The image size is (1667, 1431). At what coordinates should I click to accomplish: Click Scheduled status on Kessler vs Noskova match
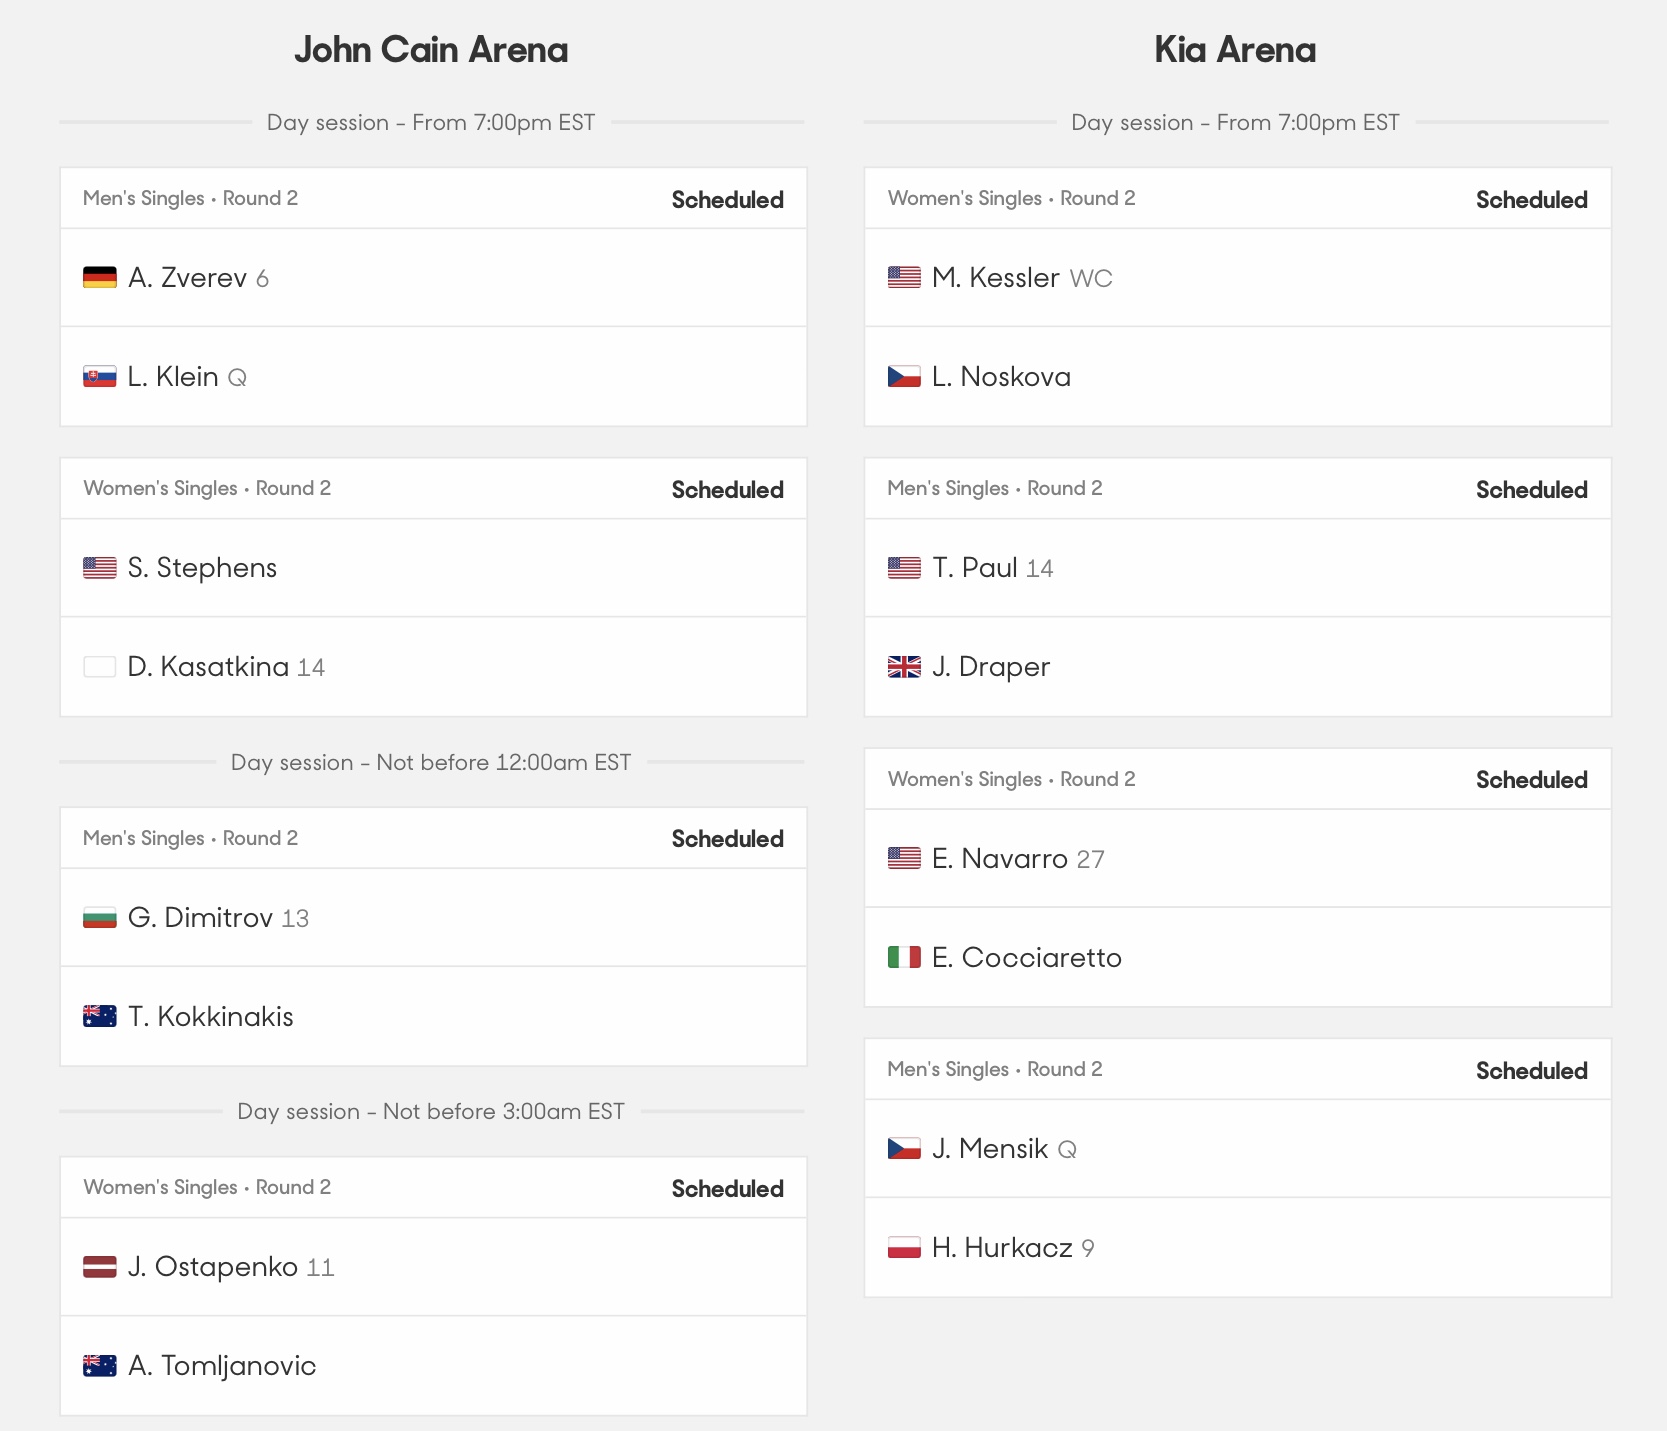tap(1531, 200)
